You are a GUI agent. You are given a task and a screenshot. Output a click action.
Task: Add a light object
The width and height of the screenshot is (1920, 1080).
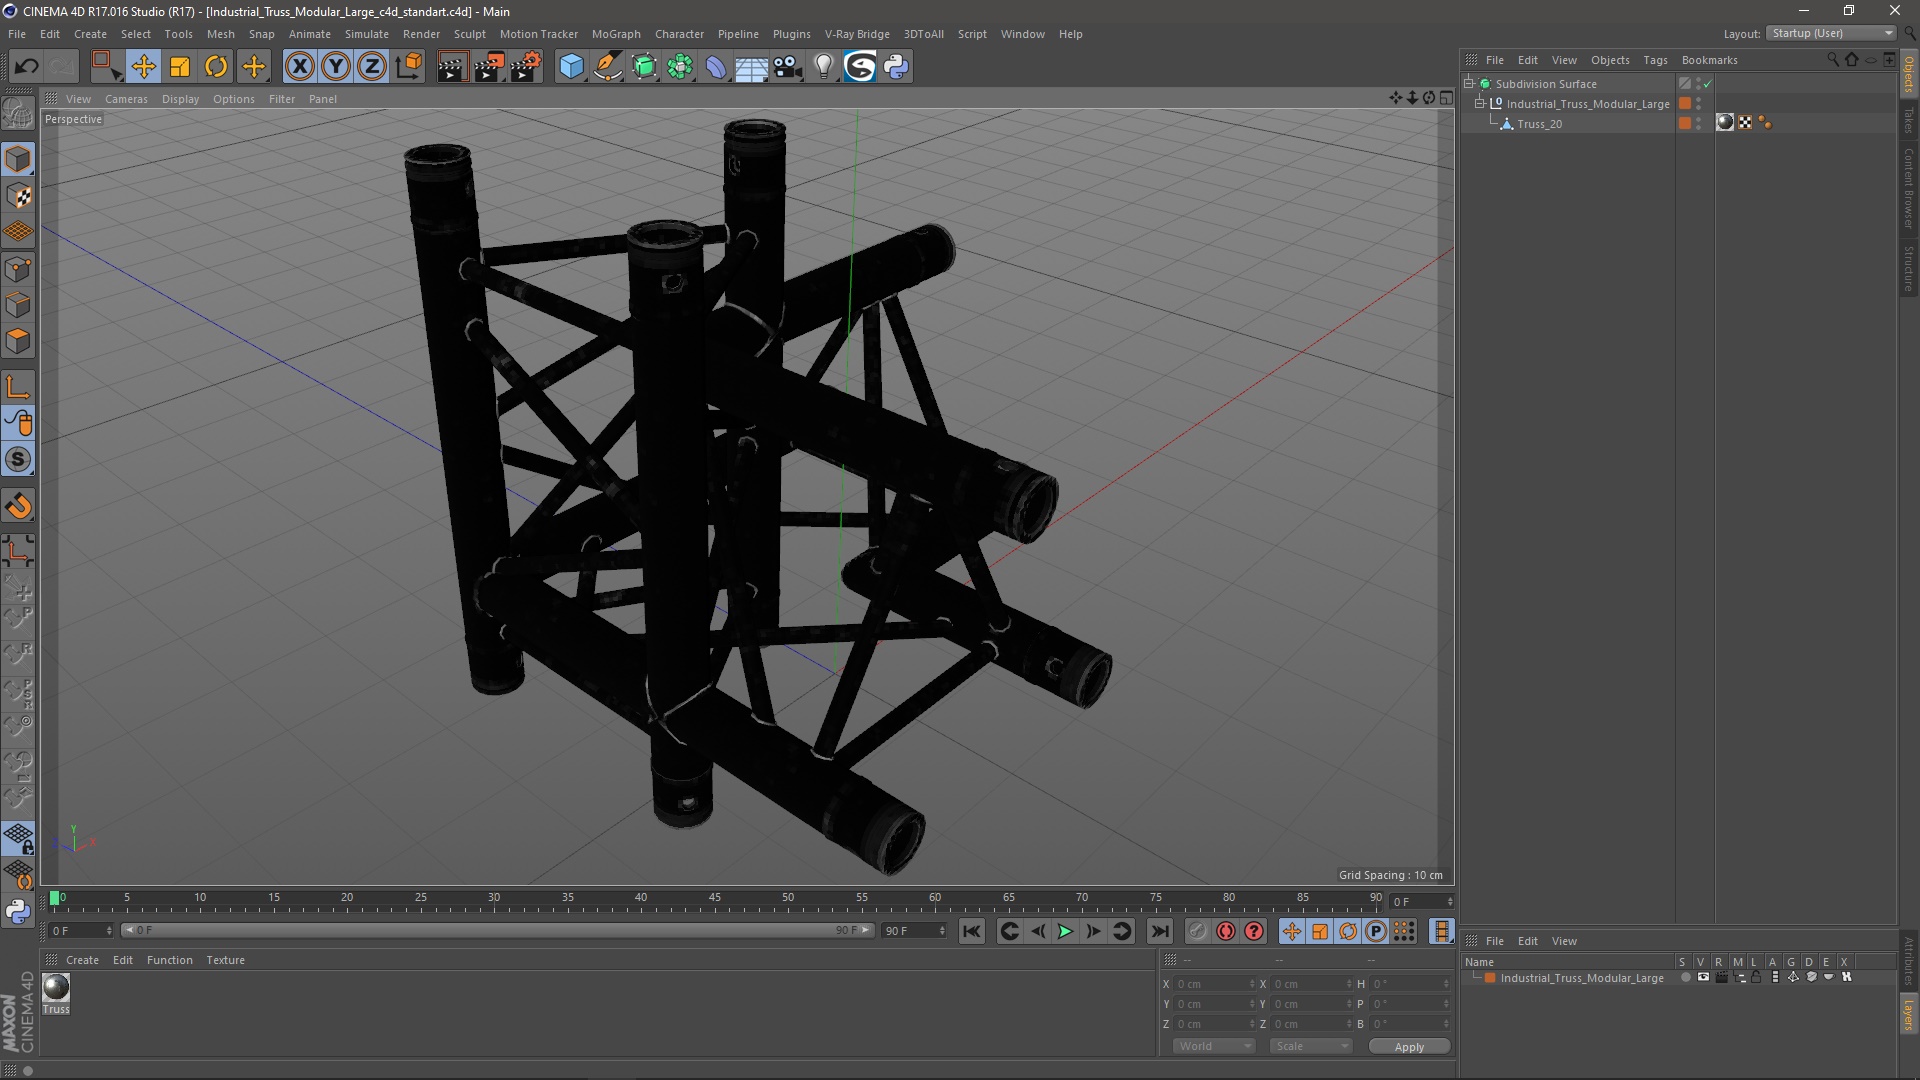[x=823, y=67]
